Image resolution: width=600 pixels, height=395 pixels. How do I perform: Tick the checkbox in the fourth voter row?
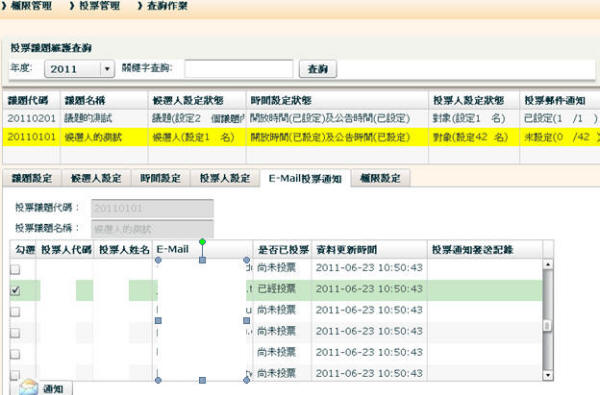pos(15,333)
